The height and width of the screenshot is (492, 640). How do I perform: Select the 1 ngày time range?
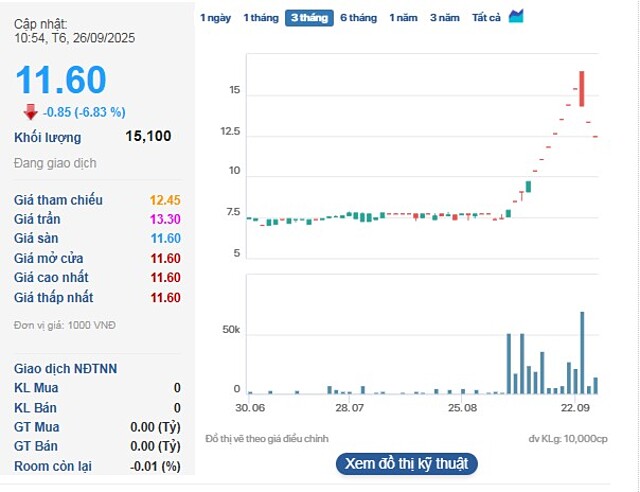[215, 18]
